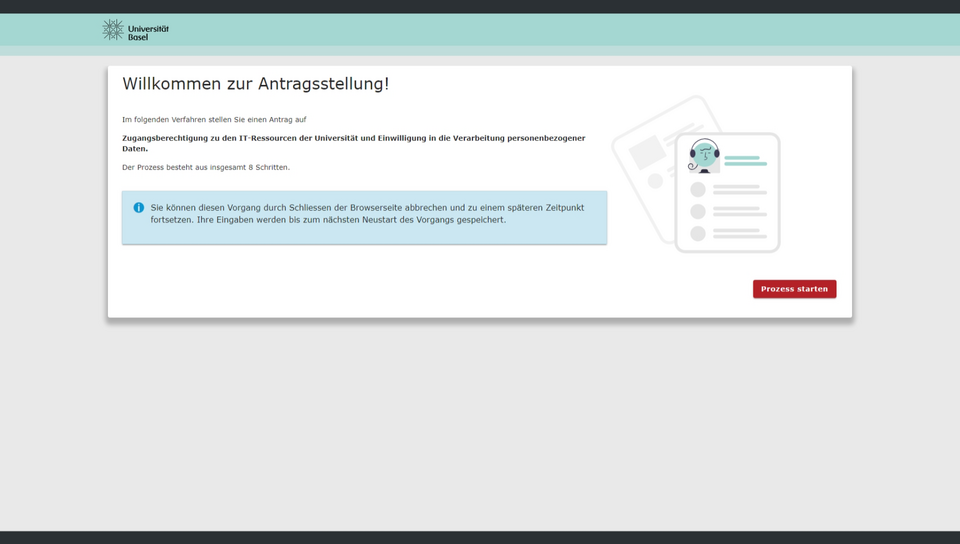
Task: Click the blue info icon in notice
Action: click(139, 208)
